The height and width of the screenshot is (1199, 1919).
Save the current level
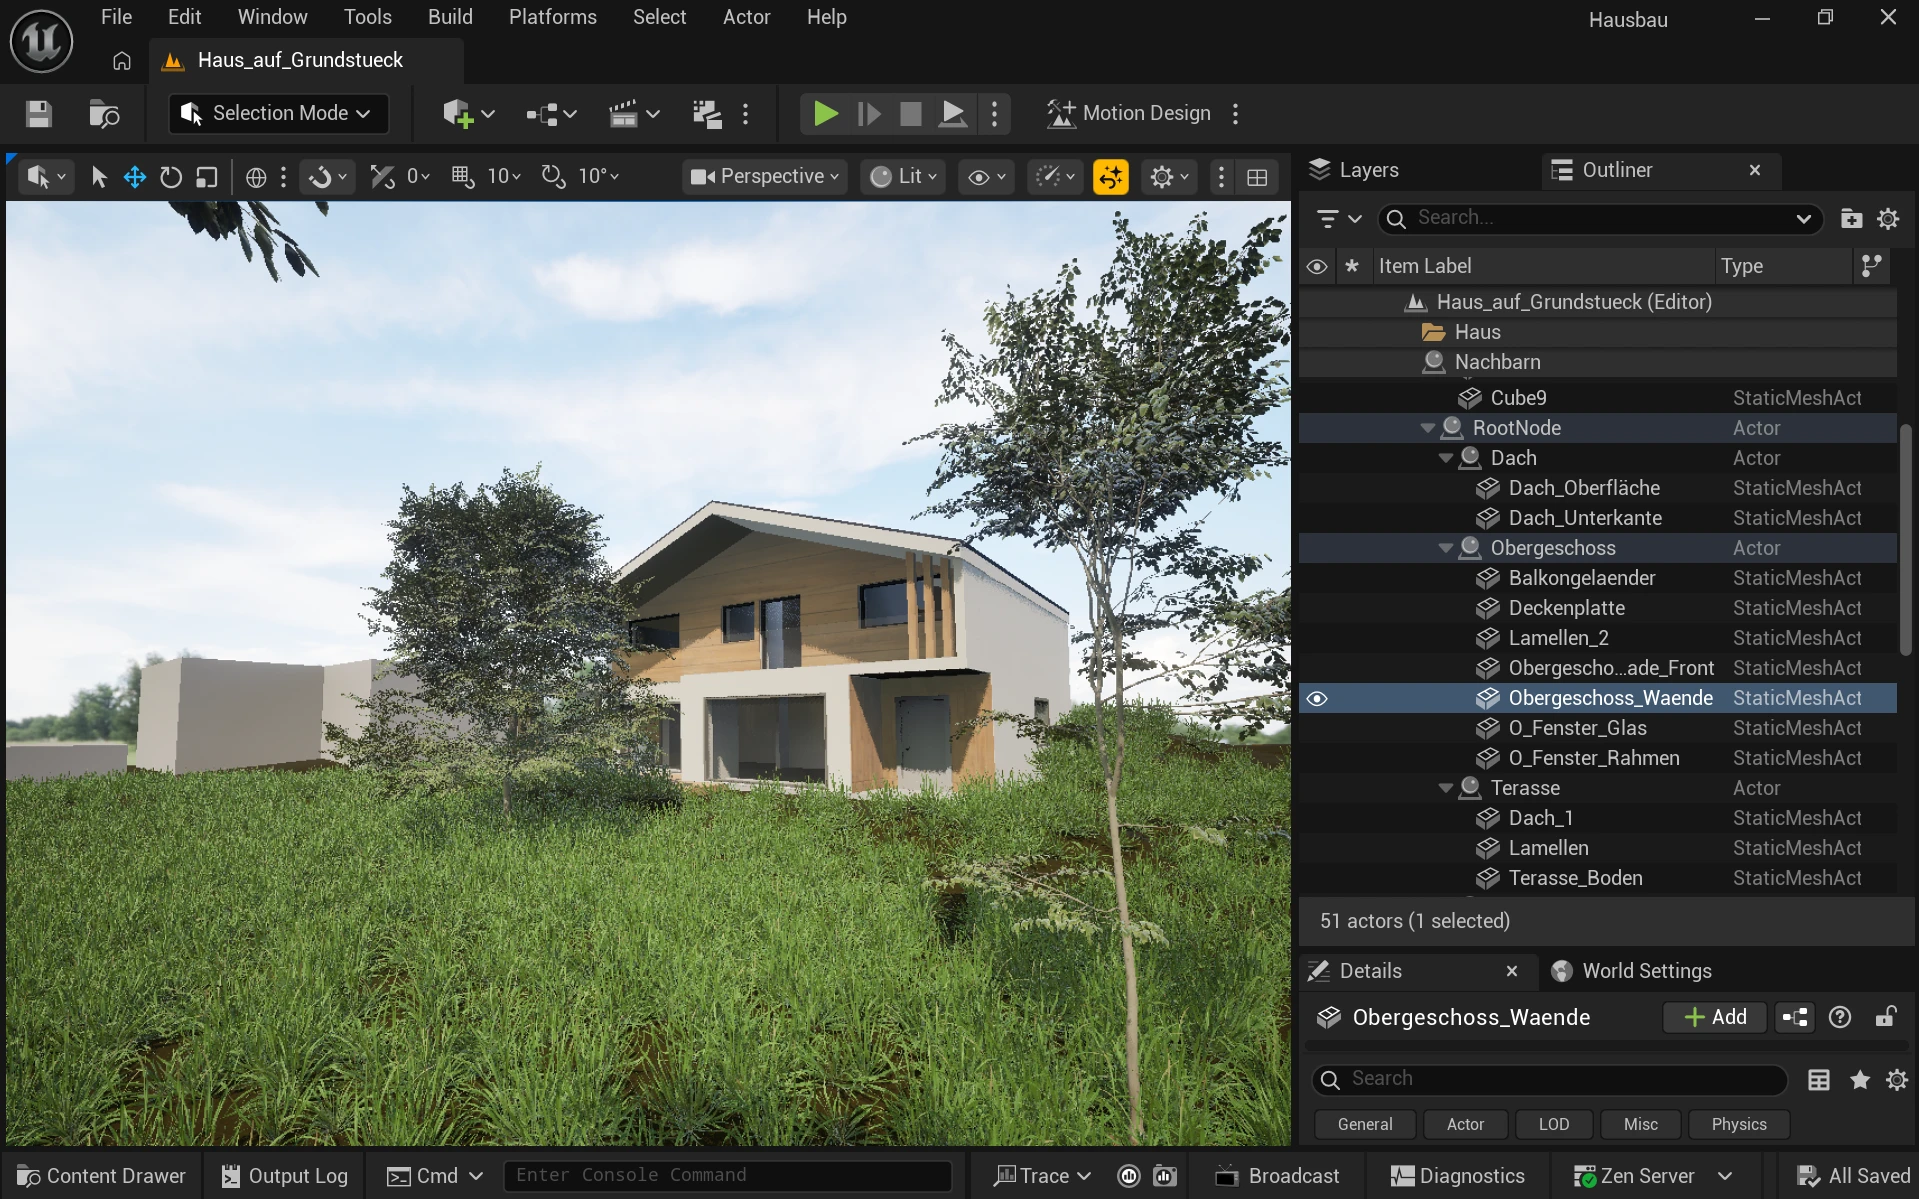point(38,113)
